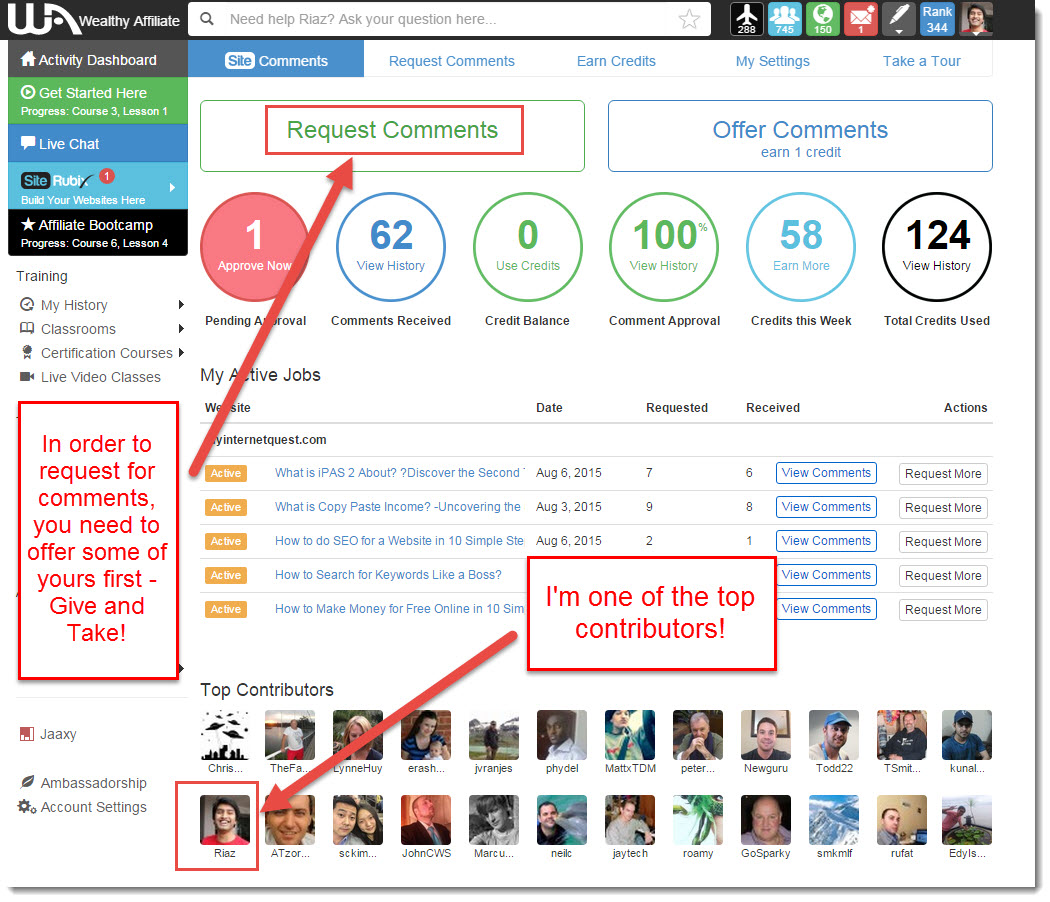
Task: Click the search magnifier icon
Action: point(207,19)
